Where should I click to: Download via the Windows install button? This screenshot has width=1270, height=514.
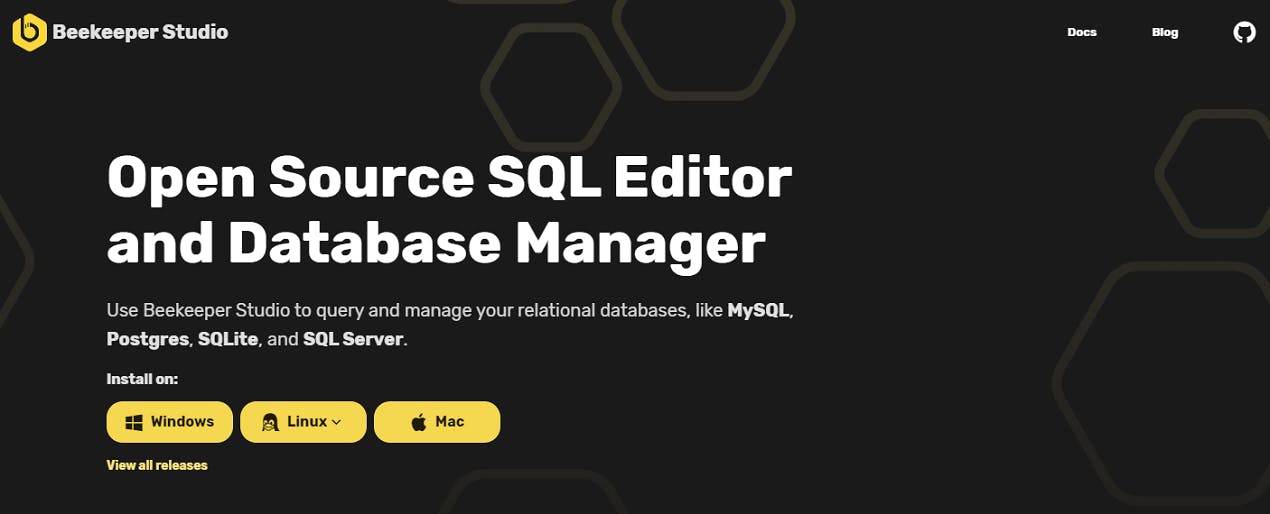point(170,422)
